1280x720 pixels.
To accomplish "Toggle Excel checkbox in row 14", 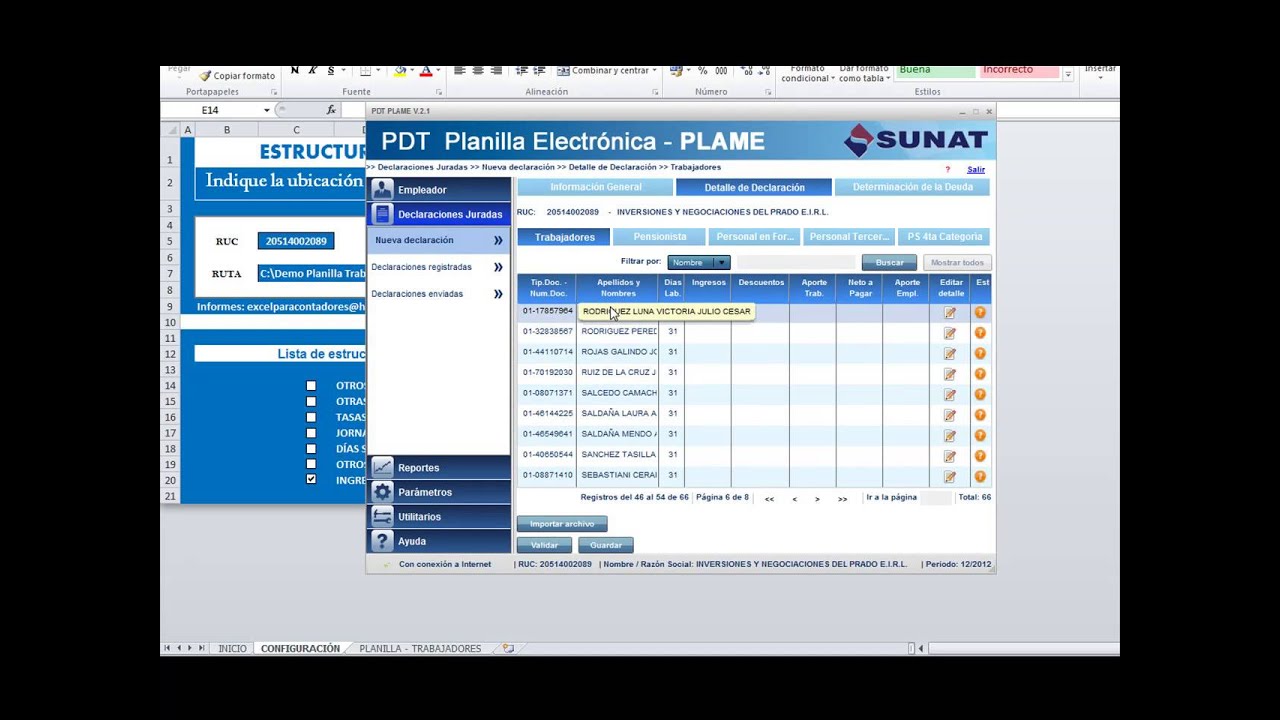I will (311, 386).
